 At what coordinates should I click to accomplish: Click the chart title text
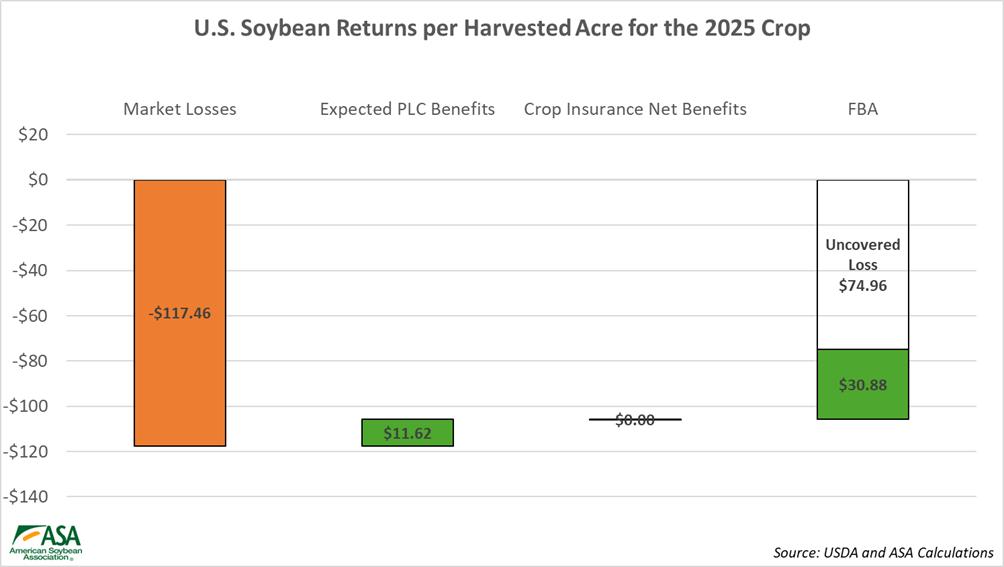(501, 29)
